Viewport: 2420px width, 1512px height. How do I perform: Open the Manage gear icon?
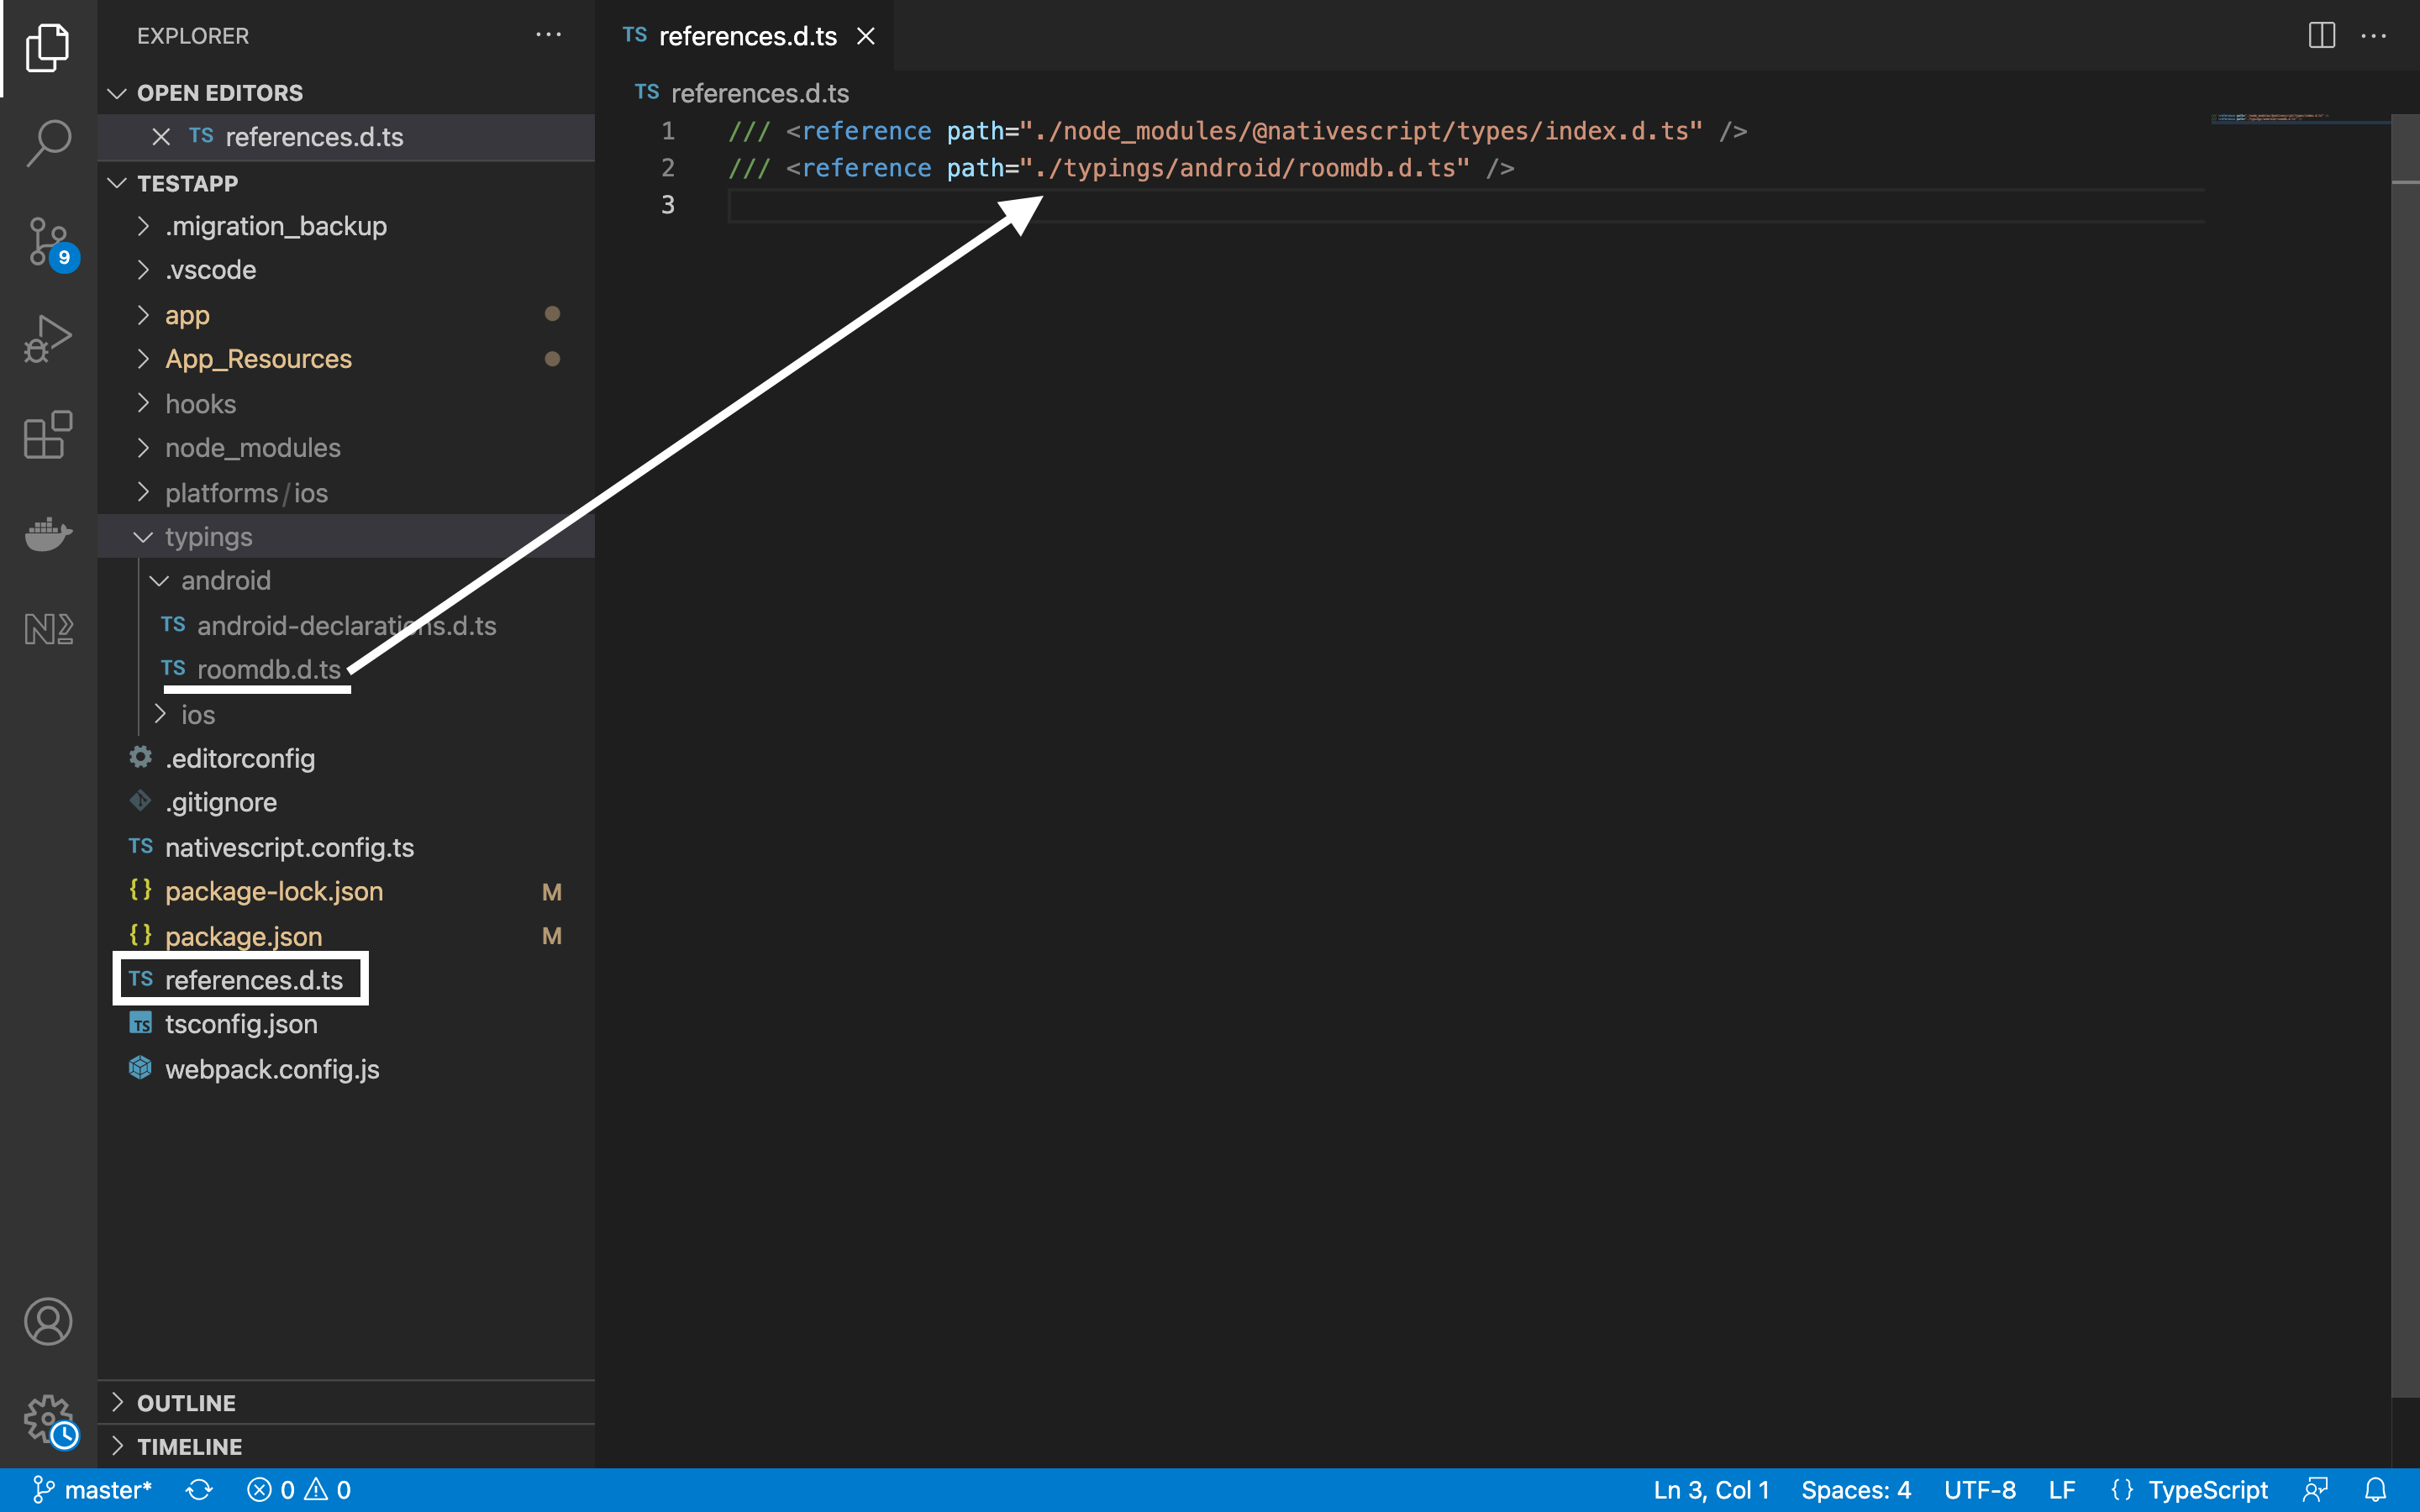(x=48, y=1419)
